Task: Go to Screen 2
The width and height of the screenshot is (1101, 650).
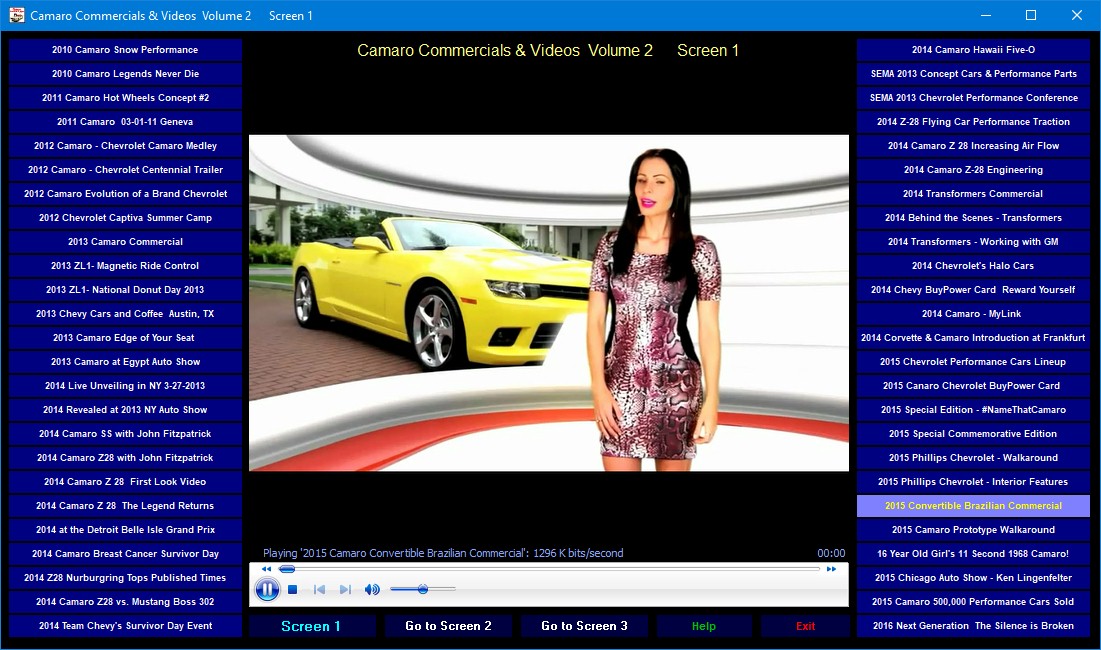Action: pyautogui.click(x=448, y=626)
